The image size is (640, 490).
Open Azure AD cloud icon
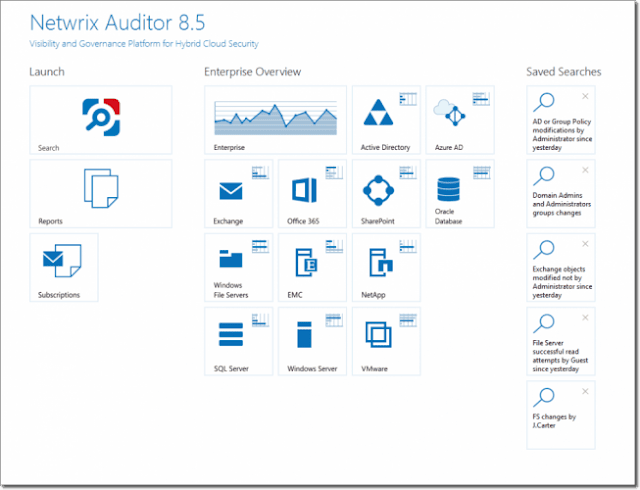449,112
